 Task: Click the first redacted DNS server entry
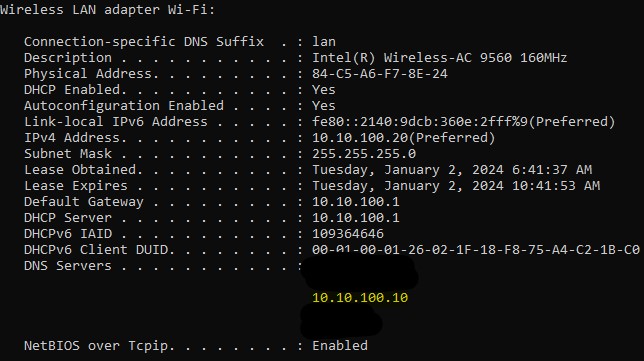pyautogui.click(x=360, y=273)
